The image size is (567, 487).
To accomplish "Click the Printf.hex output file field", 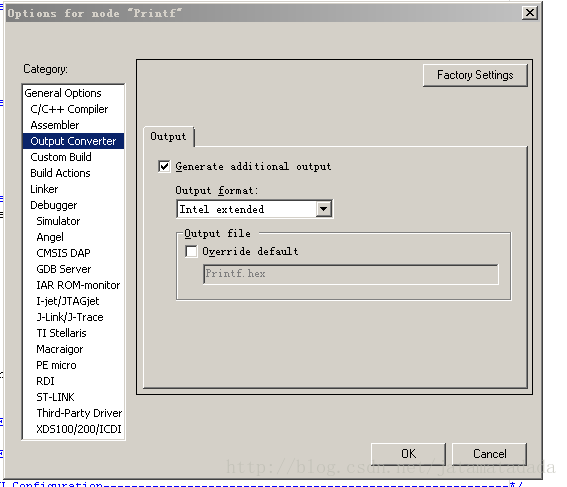I will (351, 274).
